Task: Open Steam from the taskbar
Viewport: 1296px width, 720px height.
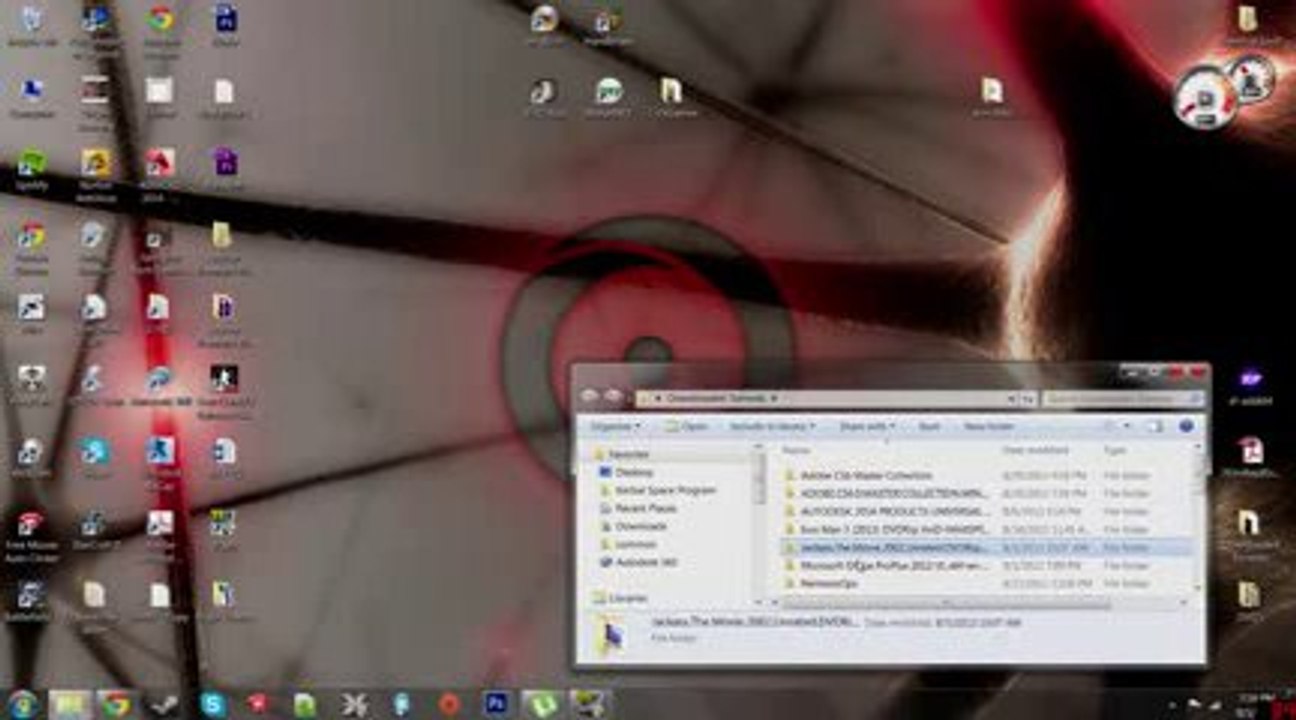Action: point(164,704)
